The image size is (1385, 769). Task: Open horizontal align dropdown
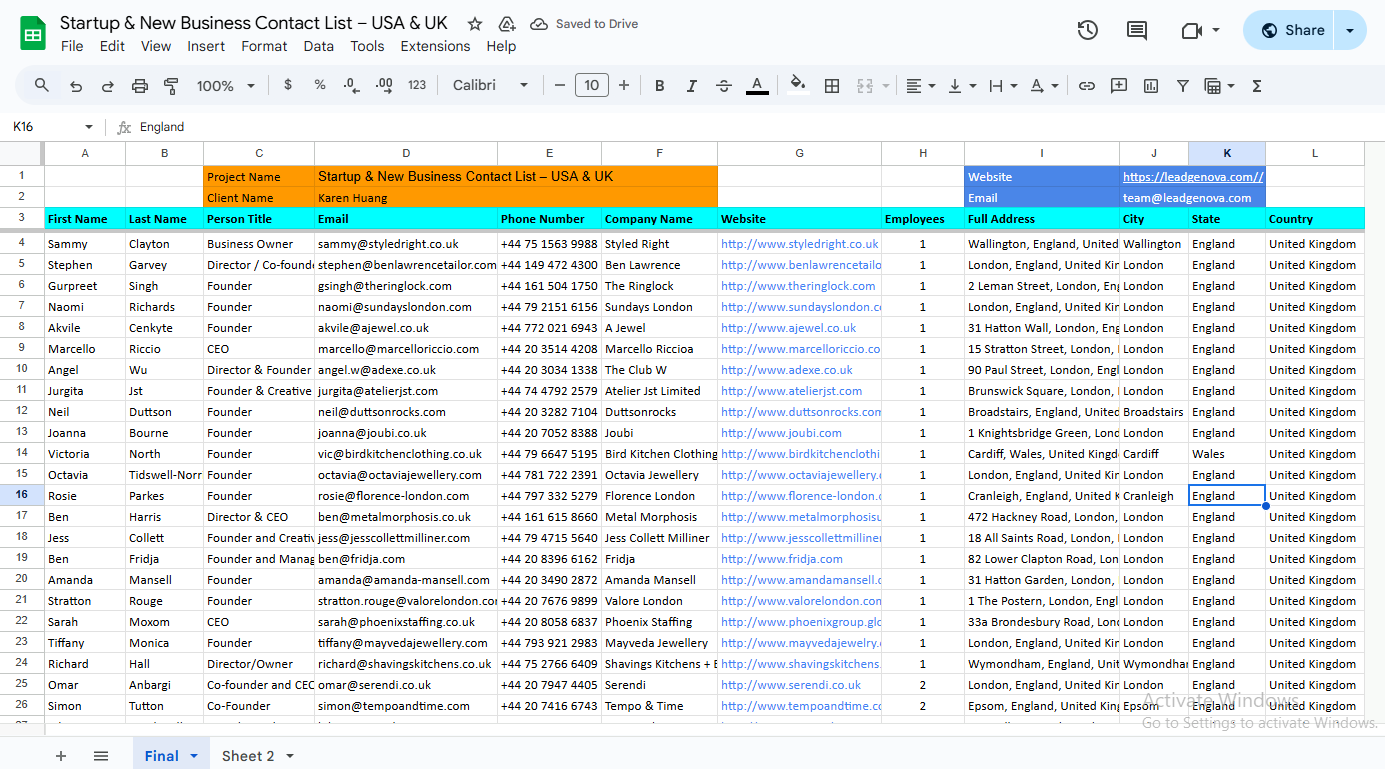click(920, 86)
